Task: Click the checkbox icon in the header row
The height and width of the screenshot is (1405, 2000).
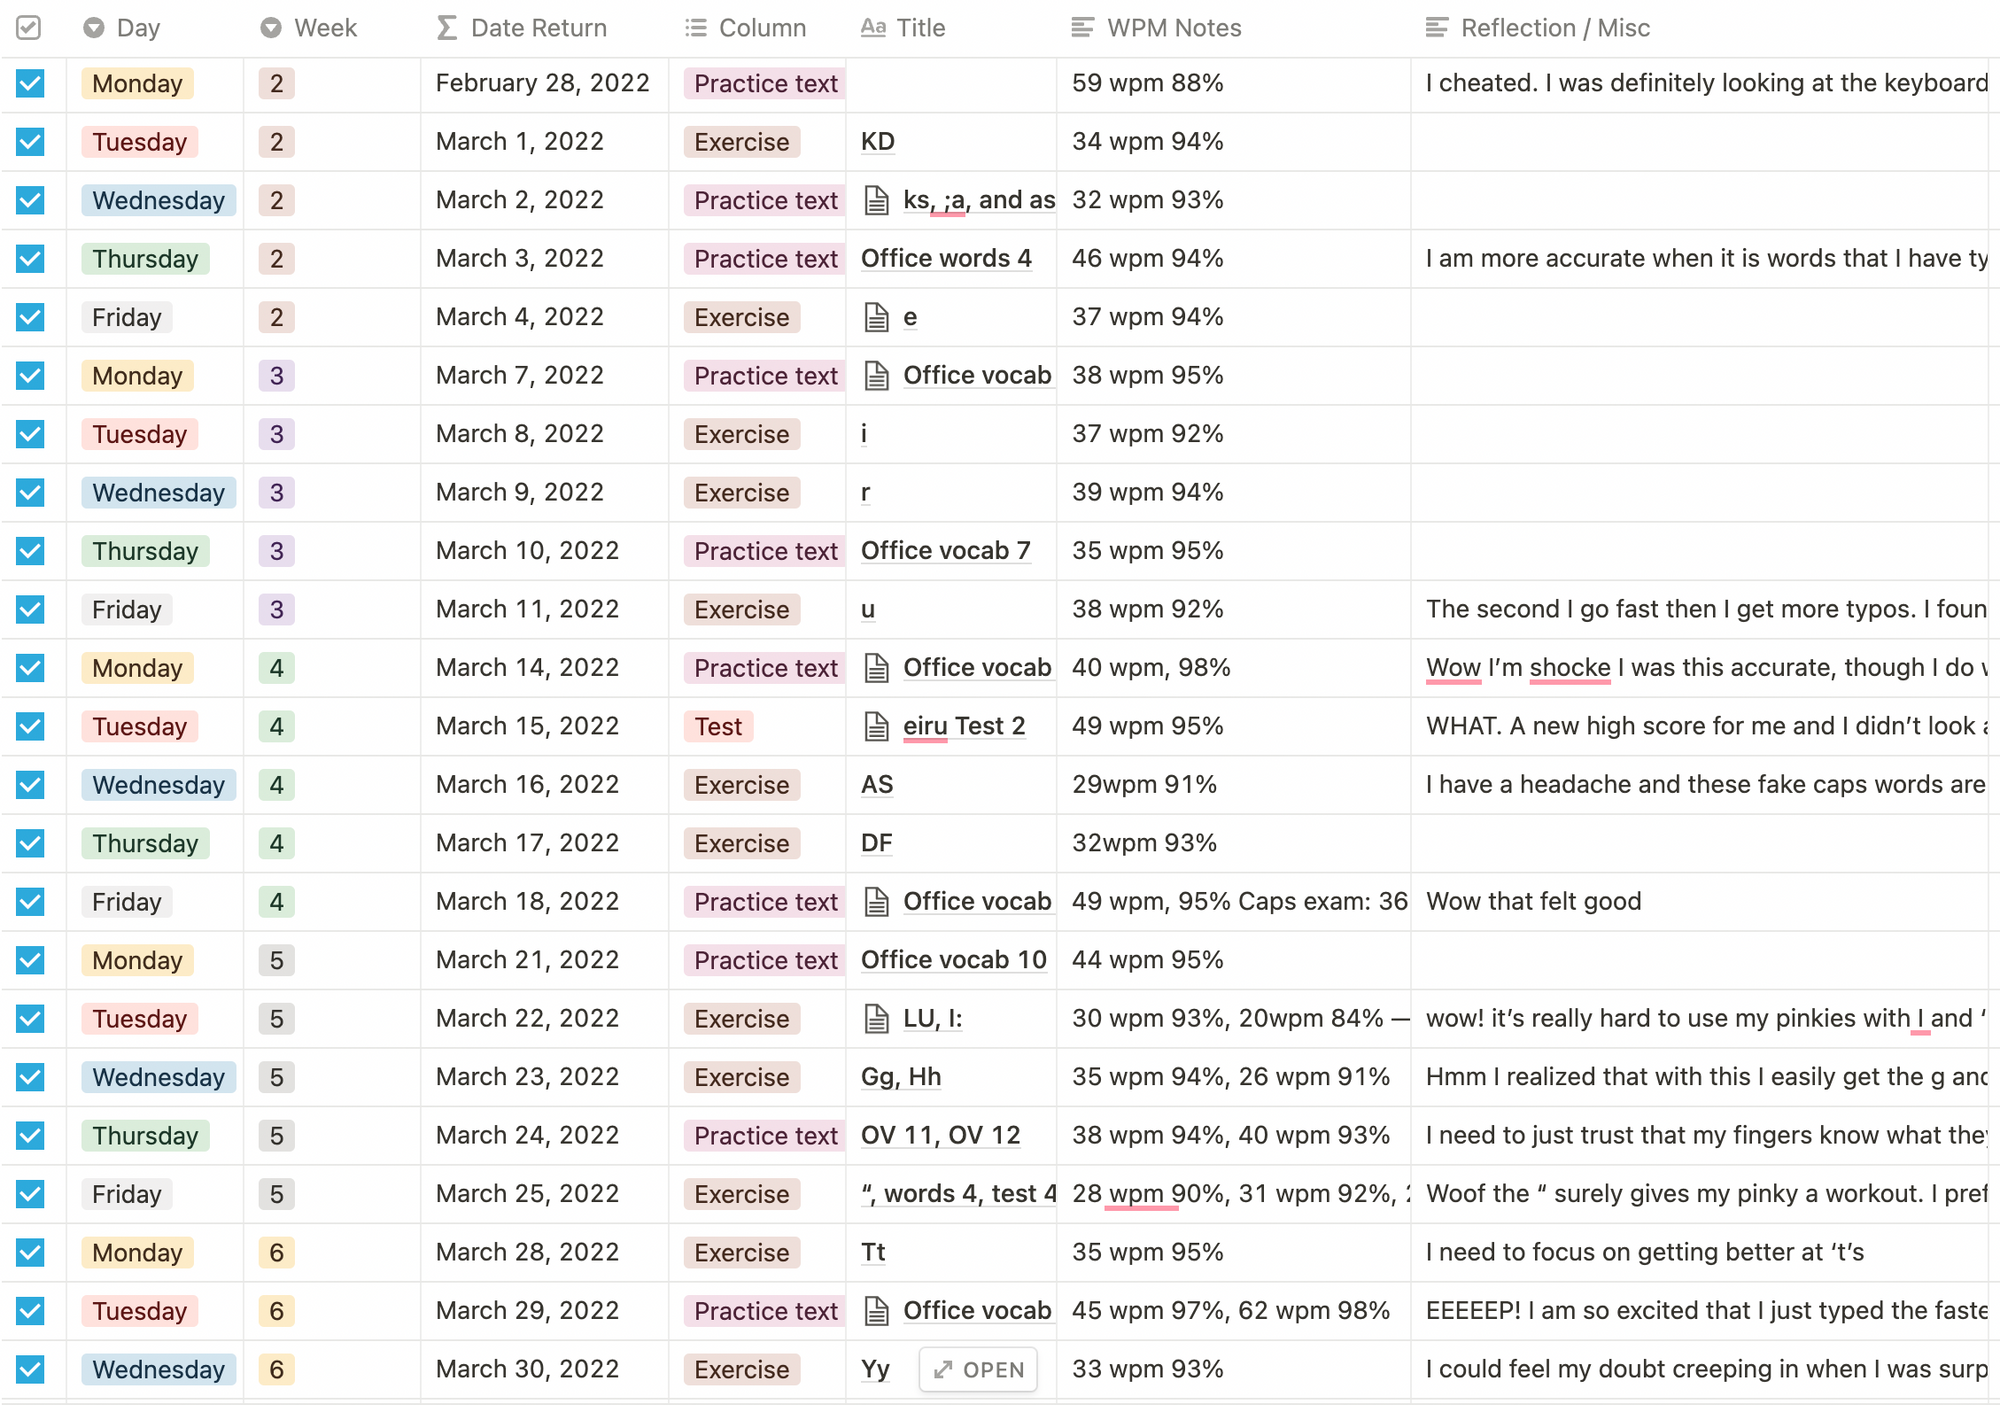Action: (x=29, y=28)
